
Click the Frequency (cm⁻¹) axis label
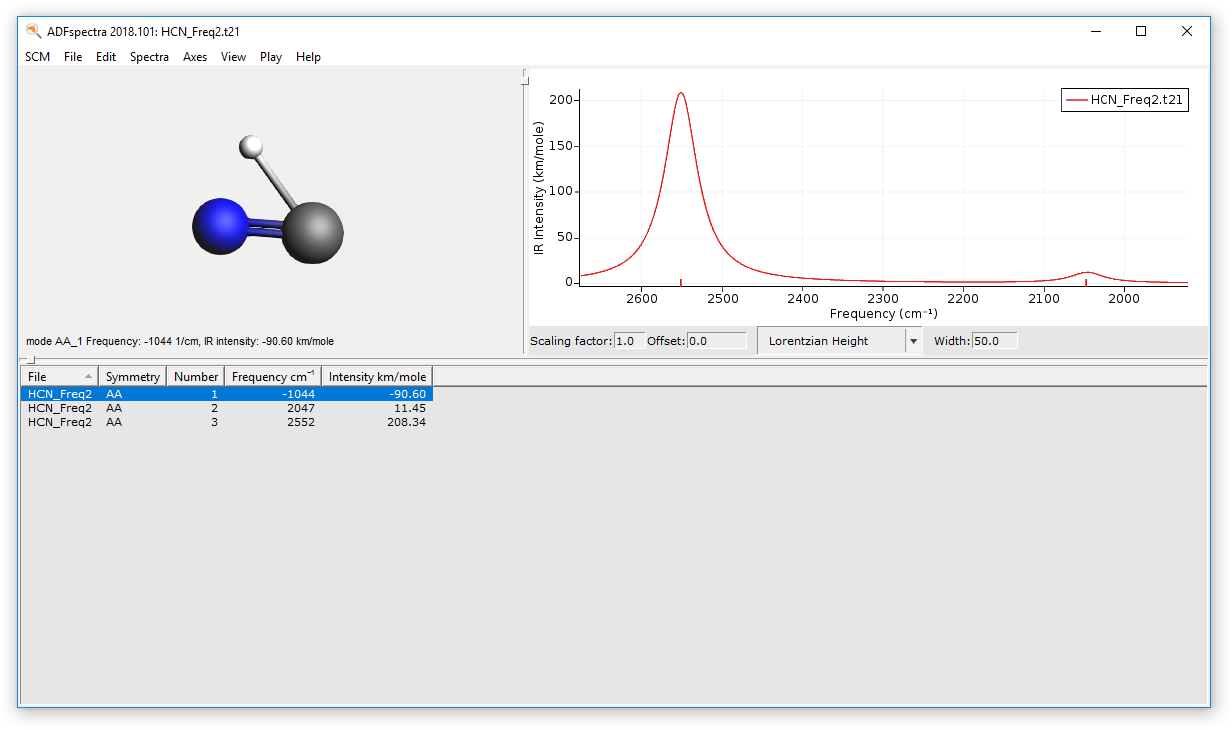(x=883, y=314)
